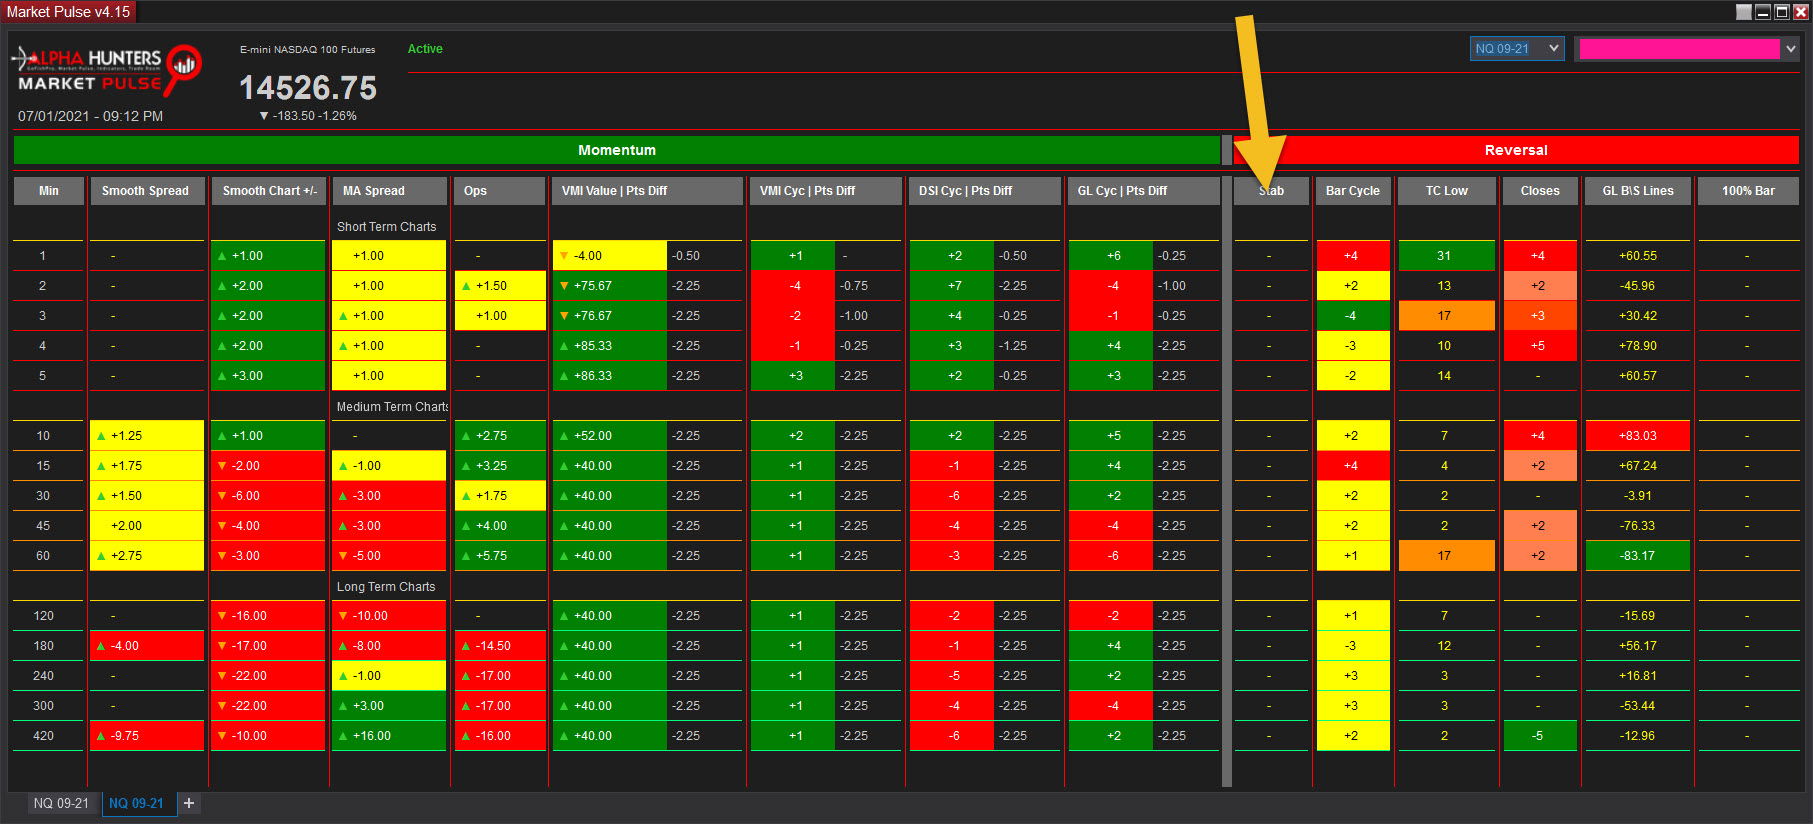Open the NQ 09-21 instrument dropdown

point(1516,48)
